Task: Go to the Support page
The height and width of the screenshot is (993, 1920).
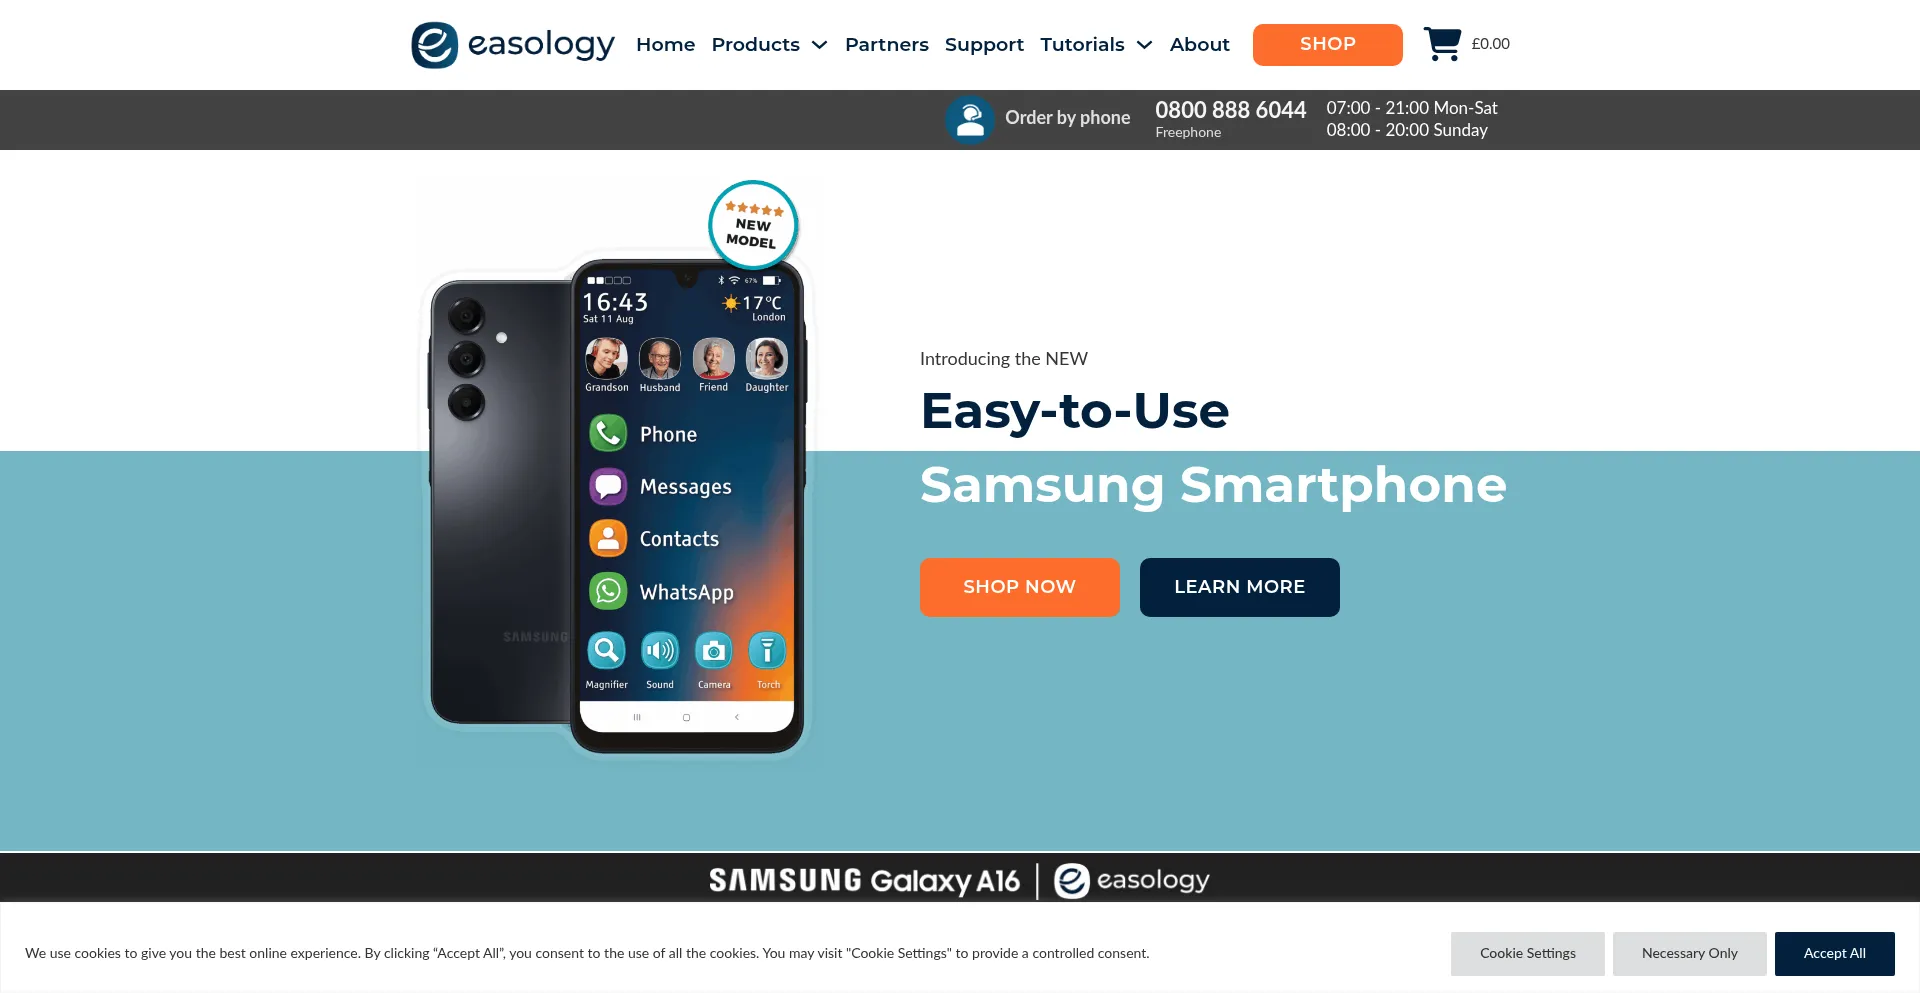Action: pyautogui.click(x=984, y=45)
